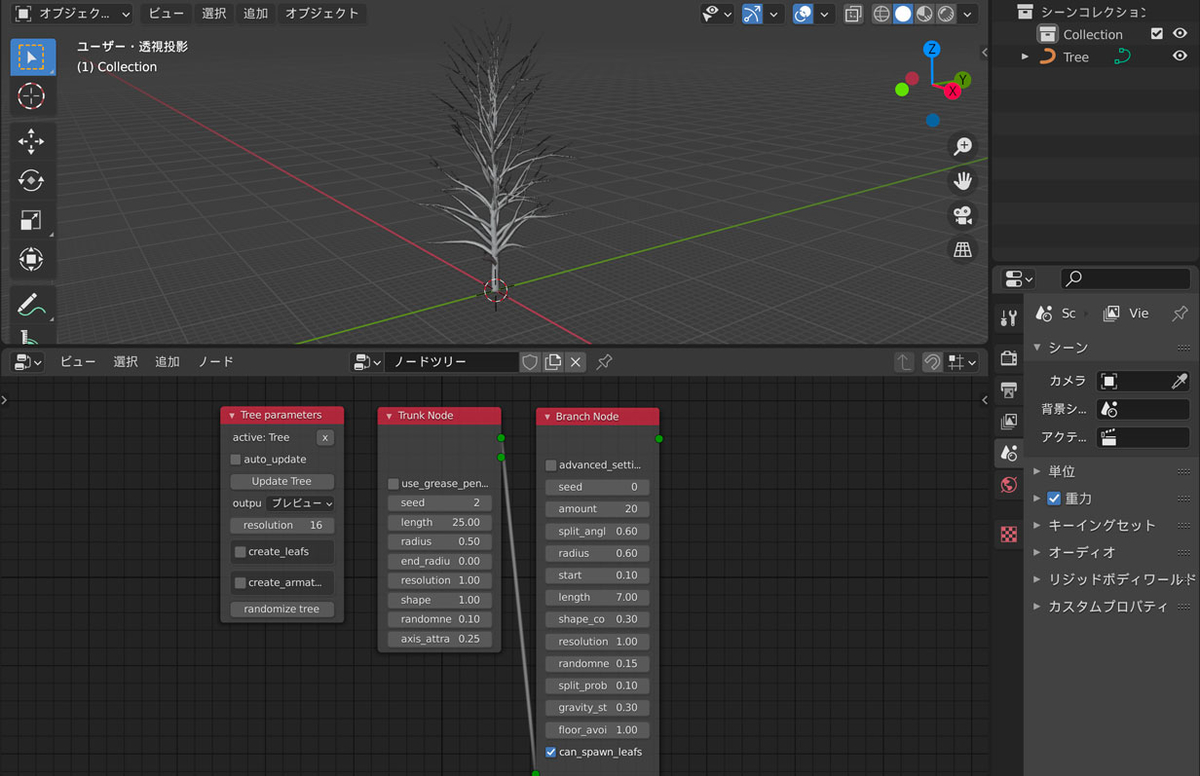
Task: Switch to solid viewport shading
Action: coord(903,14)
